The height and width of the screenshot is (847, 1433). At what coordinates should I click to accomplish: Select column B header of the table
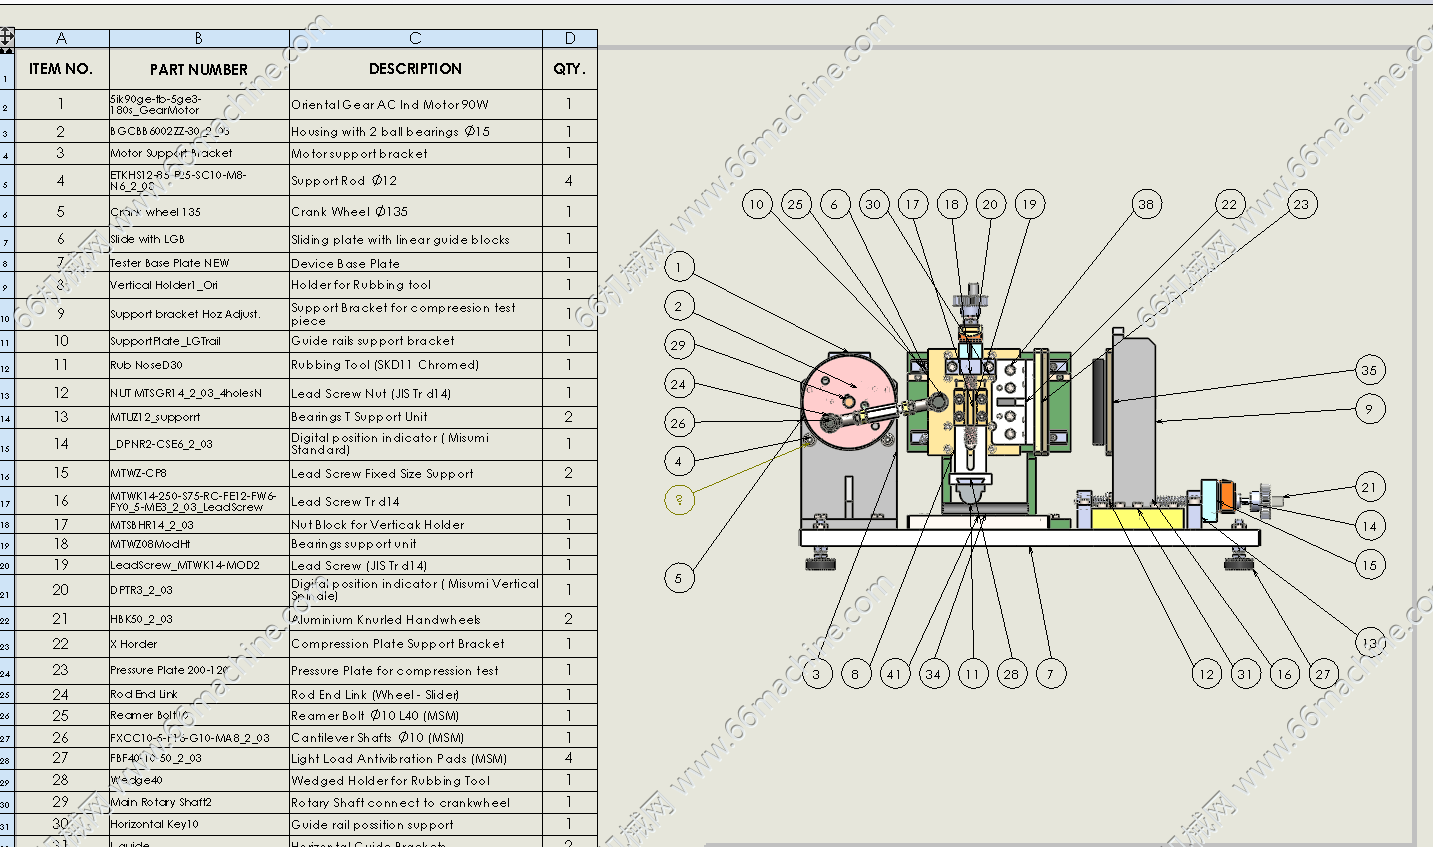coord(199,38)
